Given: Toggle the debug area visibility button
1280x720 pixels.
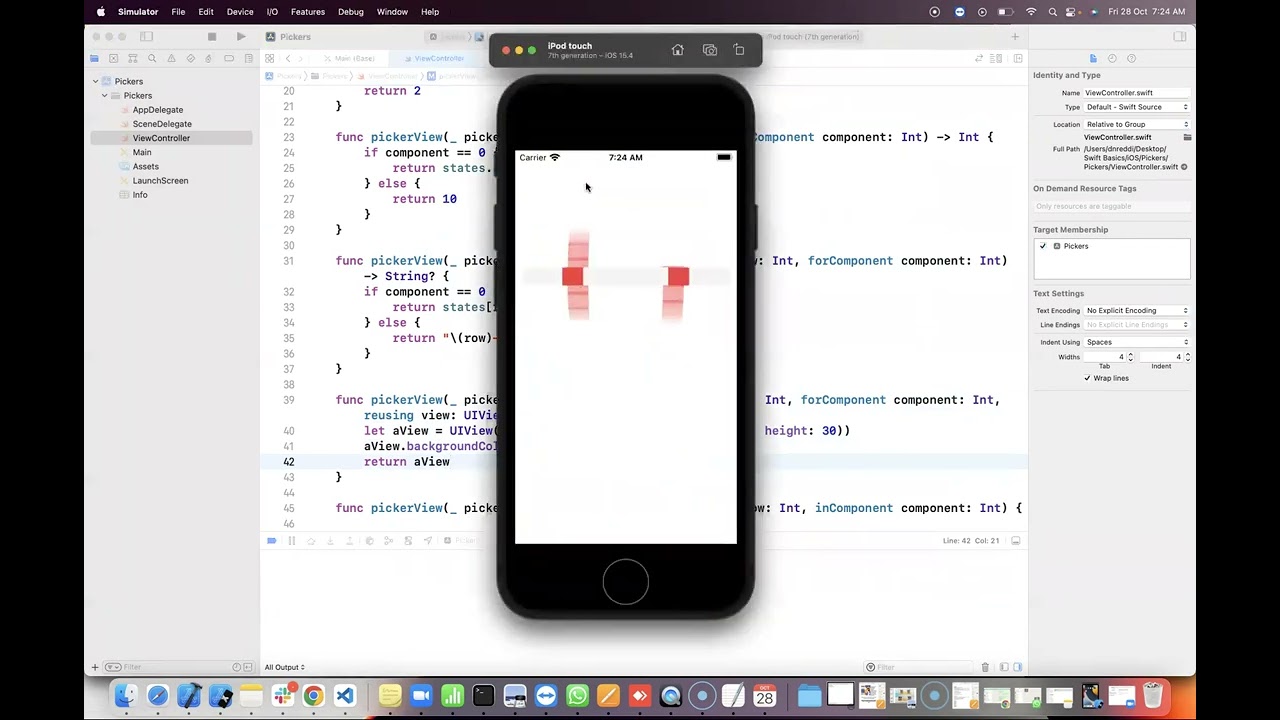Looking at the screenshot, I should tap(1016, 541).
